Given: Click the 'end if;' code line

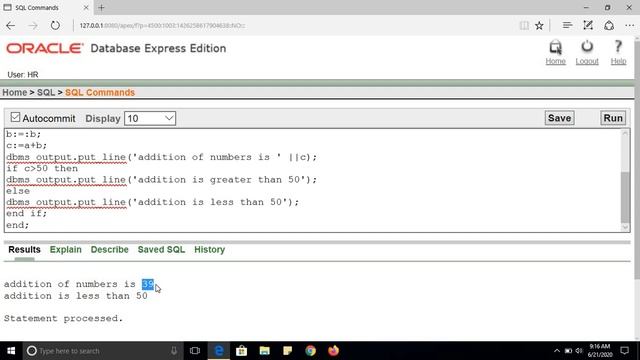Looking at the screenshot, I should tap(27, 213).
